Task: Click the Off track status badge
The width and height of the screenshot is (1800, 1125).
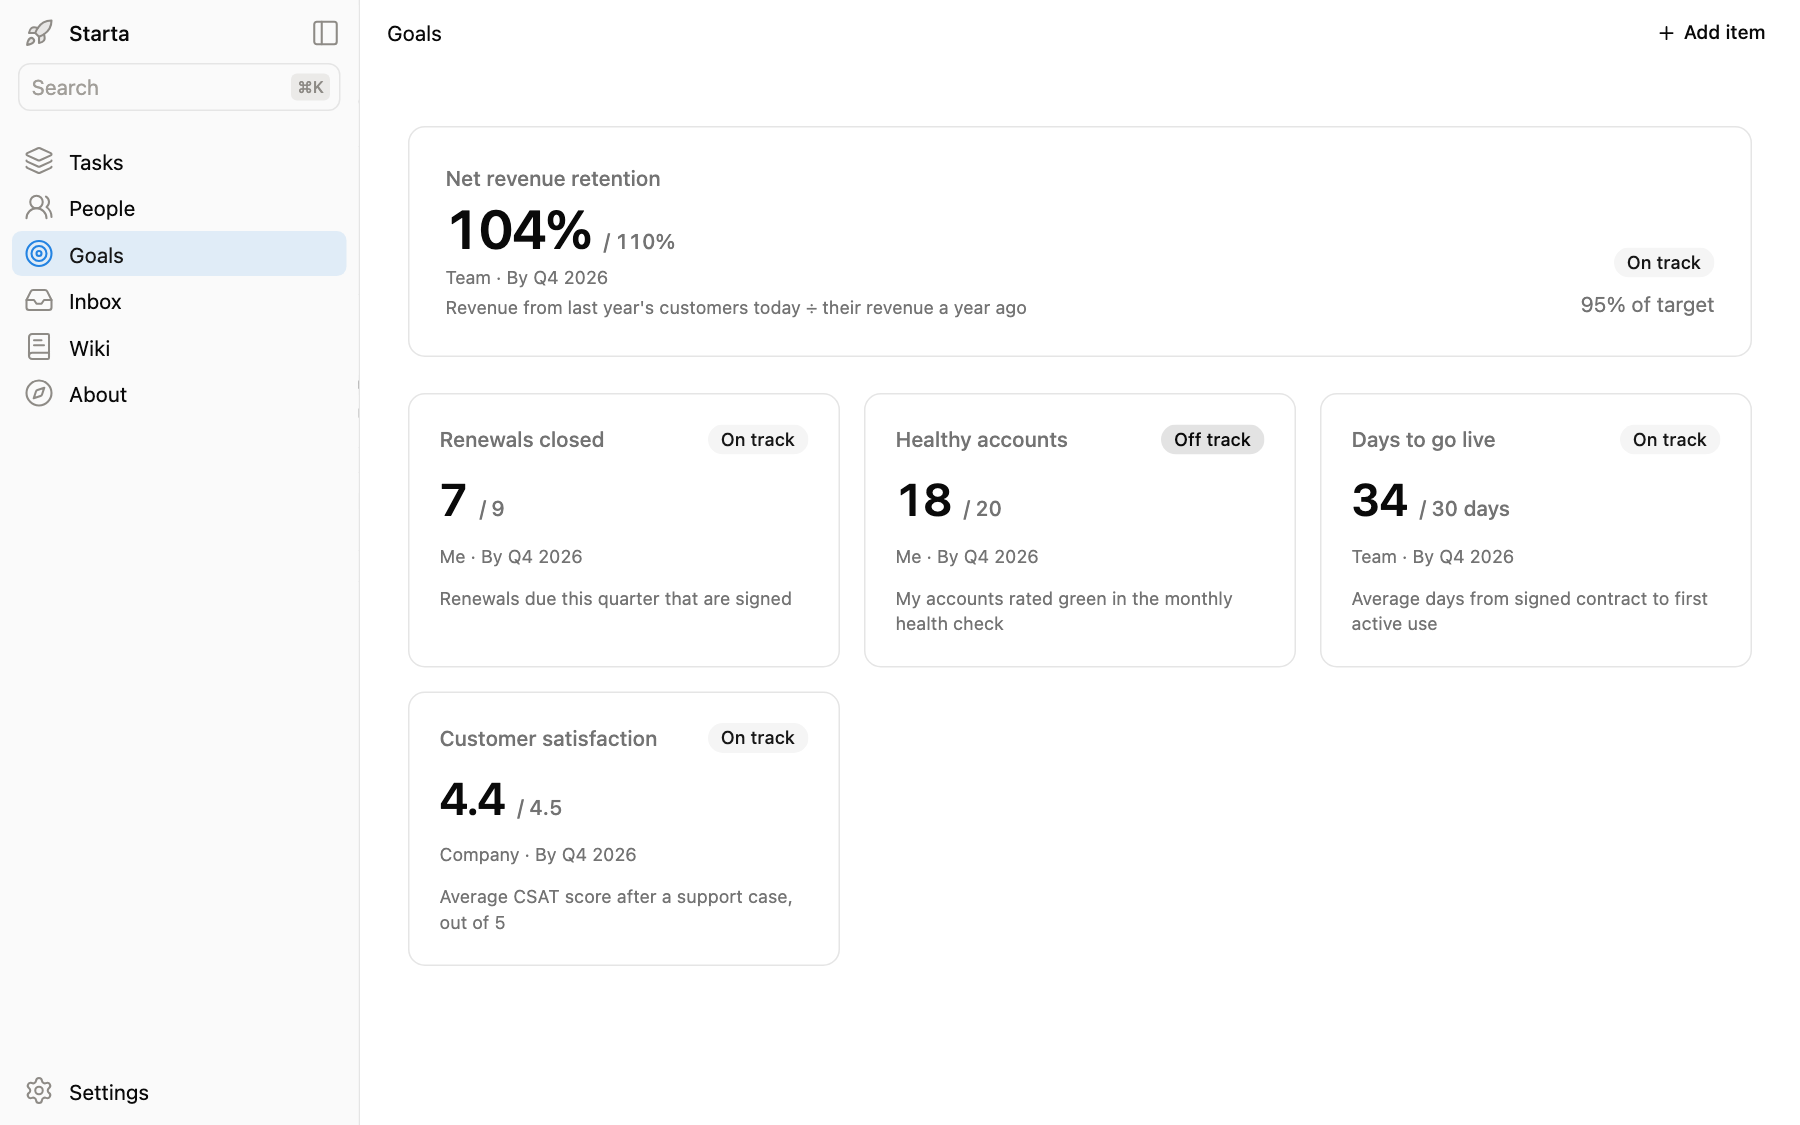Action: click(x=1212, y=439)
